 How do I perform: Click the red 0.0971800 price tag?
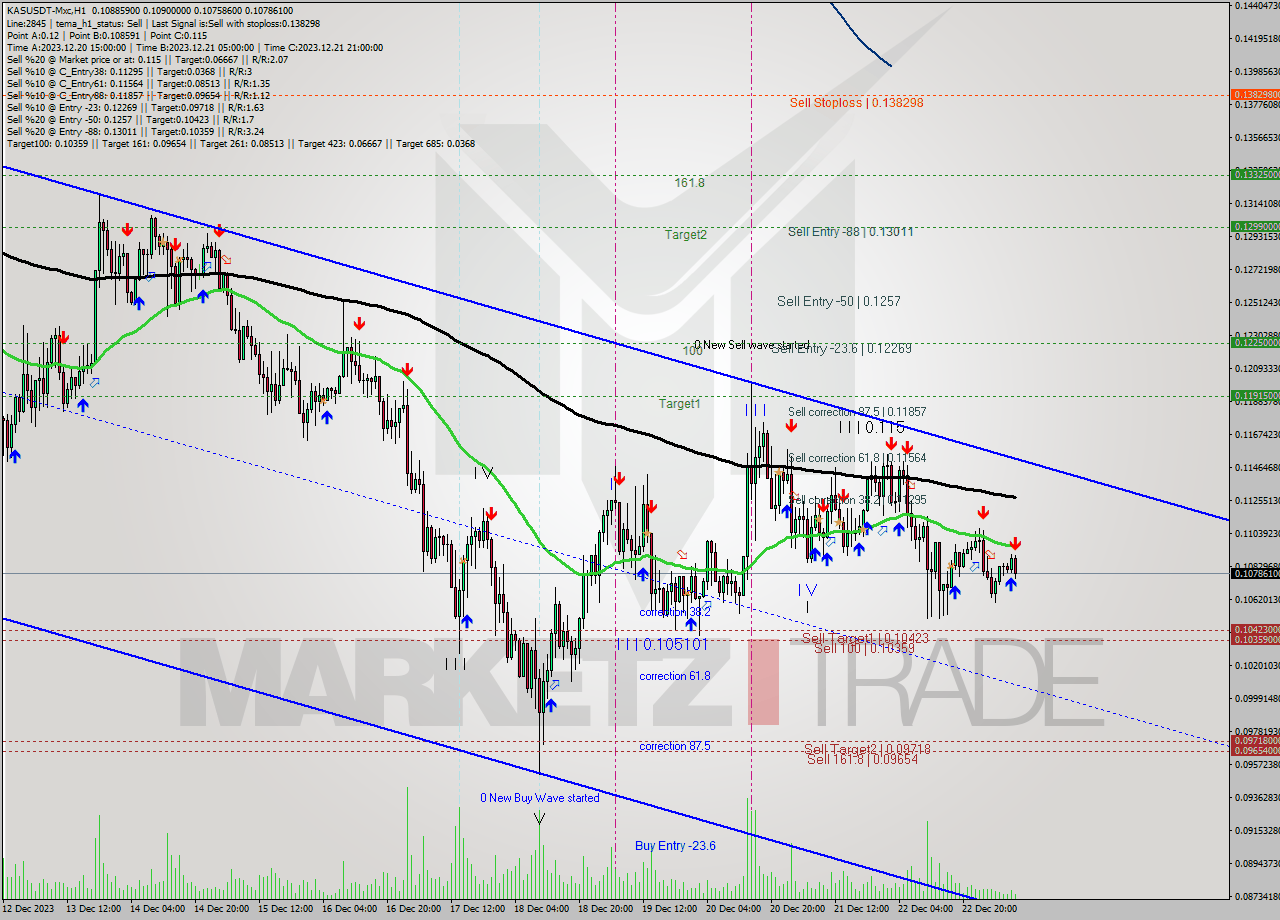[1255, 741]
